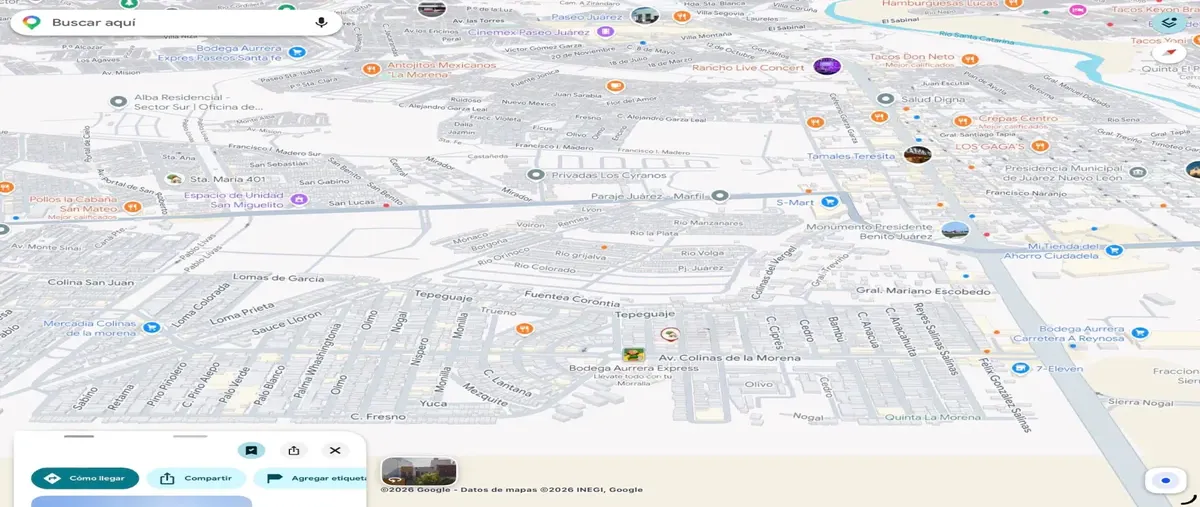Viewport: 1200px width, 507px height.
Task: Click the Av. Colinas de la Morena label
Action: (x=729, y=358)
